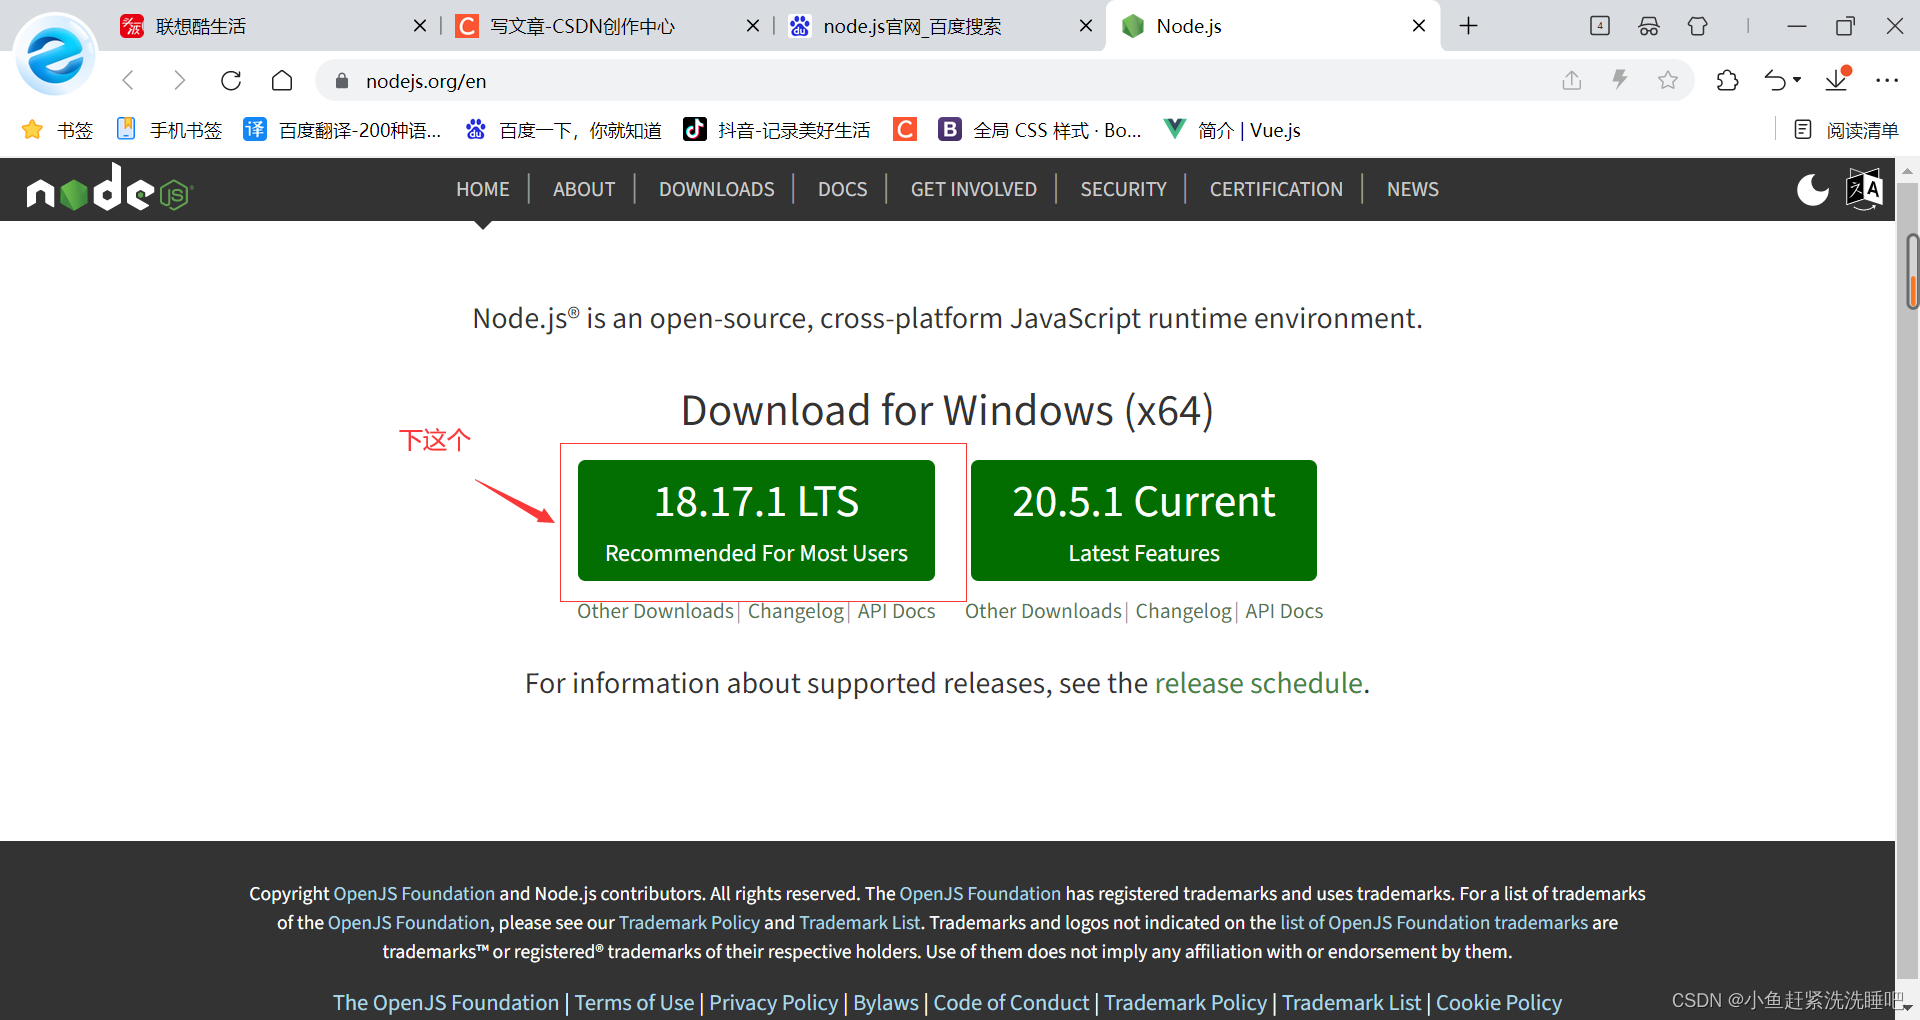Open 阅读清单 reading list

point(1845,129)
